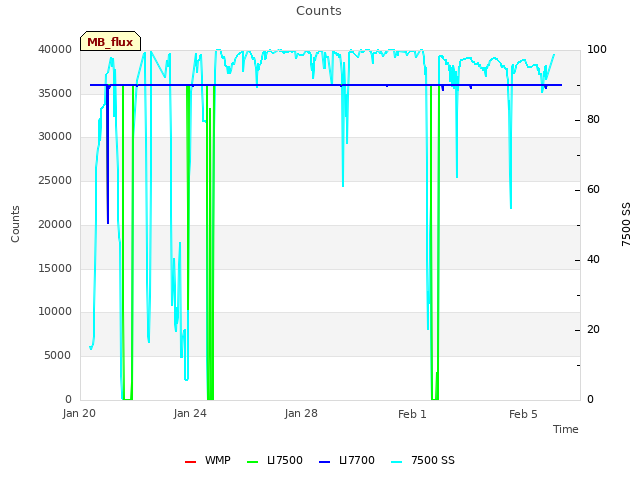Click the 20 right axis tick label
Viewport: 640px width, 480px height.
point(593,330)
